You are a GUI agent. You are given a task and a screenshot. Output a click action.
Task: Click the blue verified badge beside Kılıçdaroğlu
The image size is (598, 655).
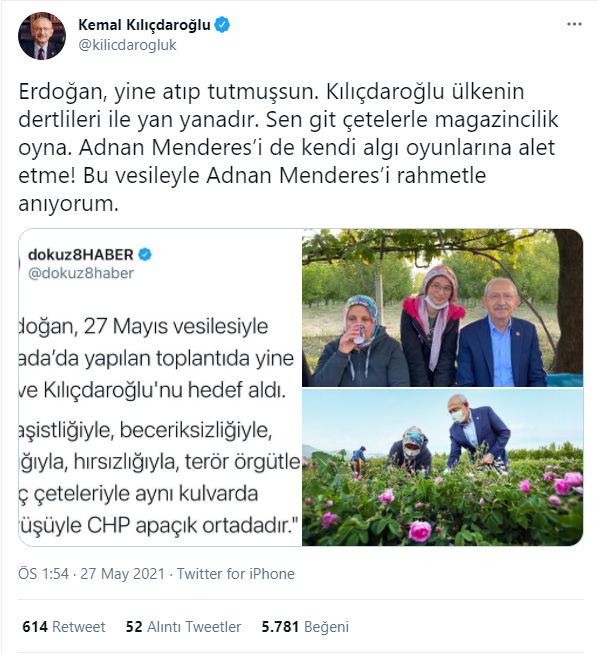pyautogui.click(x=222, y=25)
